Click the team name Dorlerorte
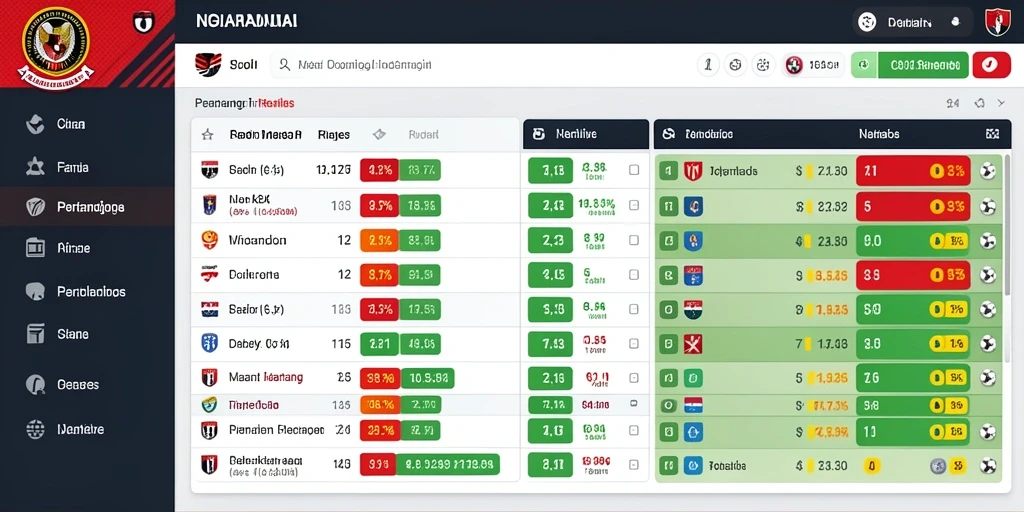The image size is (1024, 512). click(x=254, y=274)
